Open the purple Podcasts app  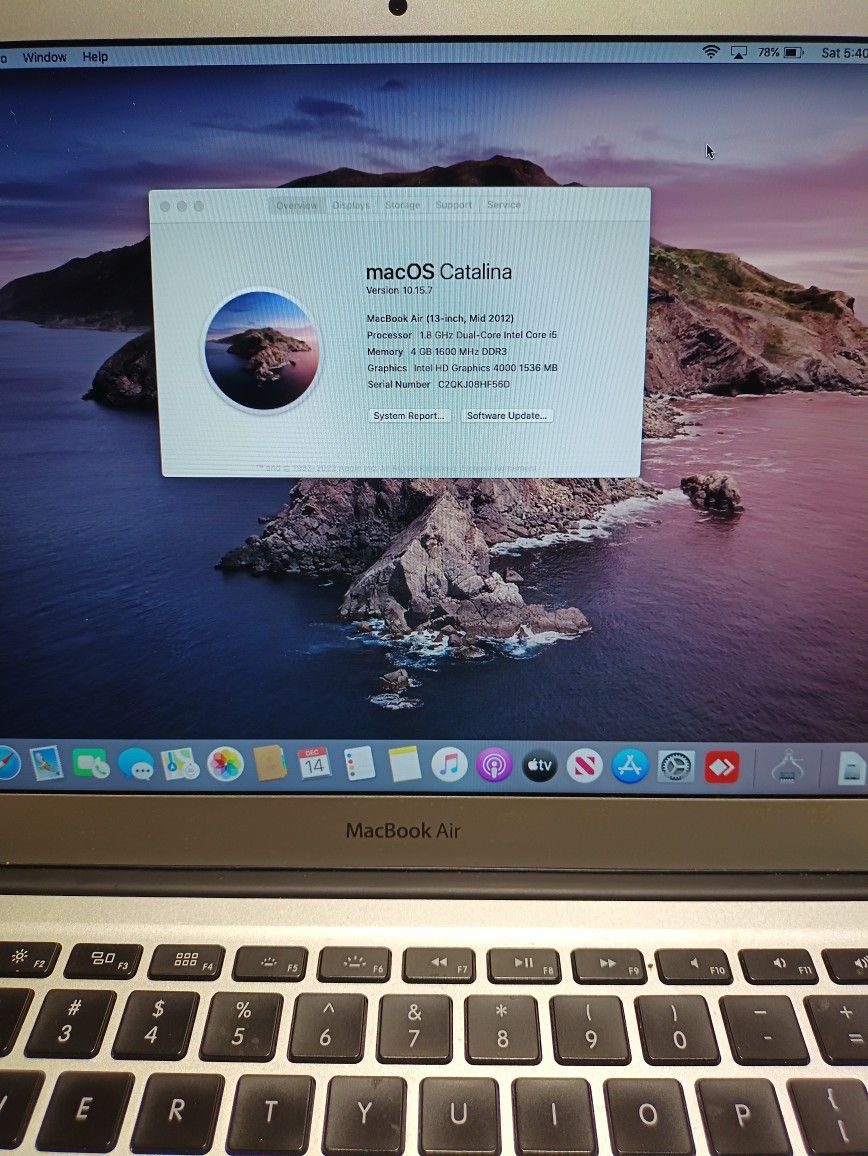point(494,766)
